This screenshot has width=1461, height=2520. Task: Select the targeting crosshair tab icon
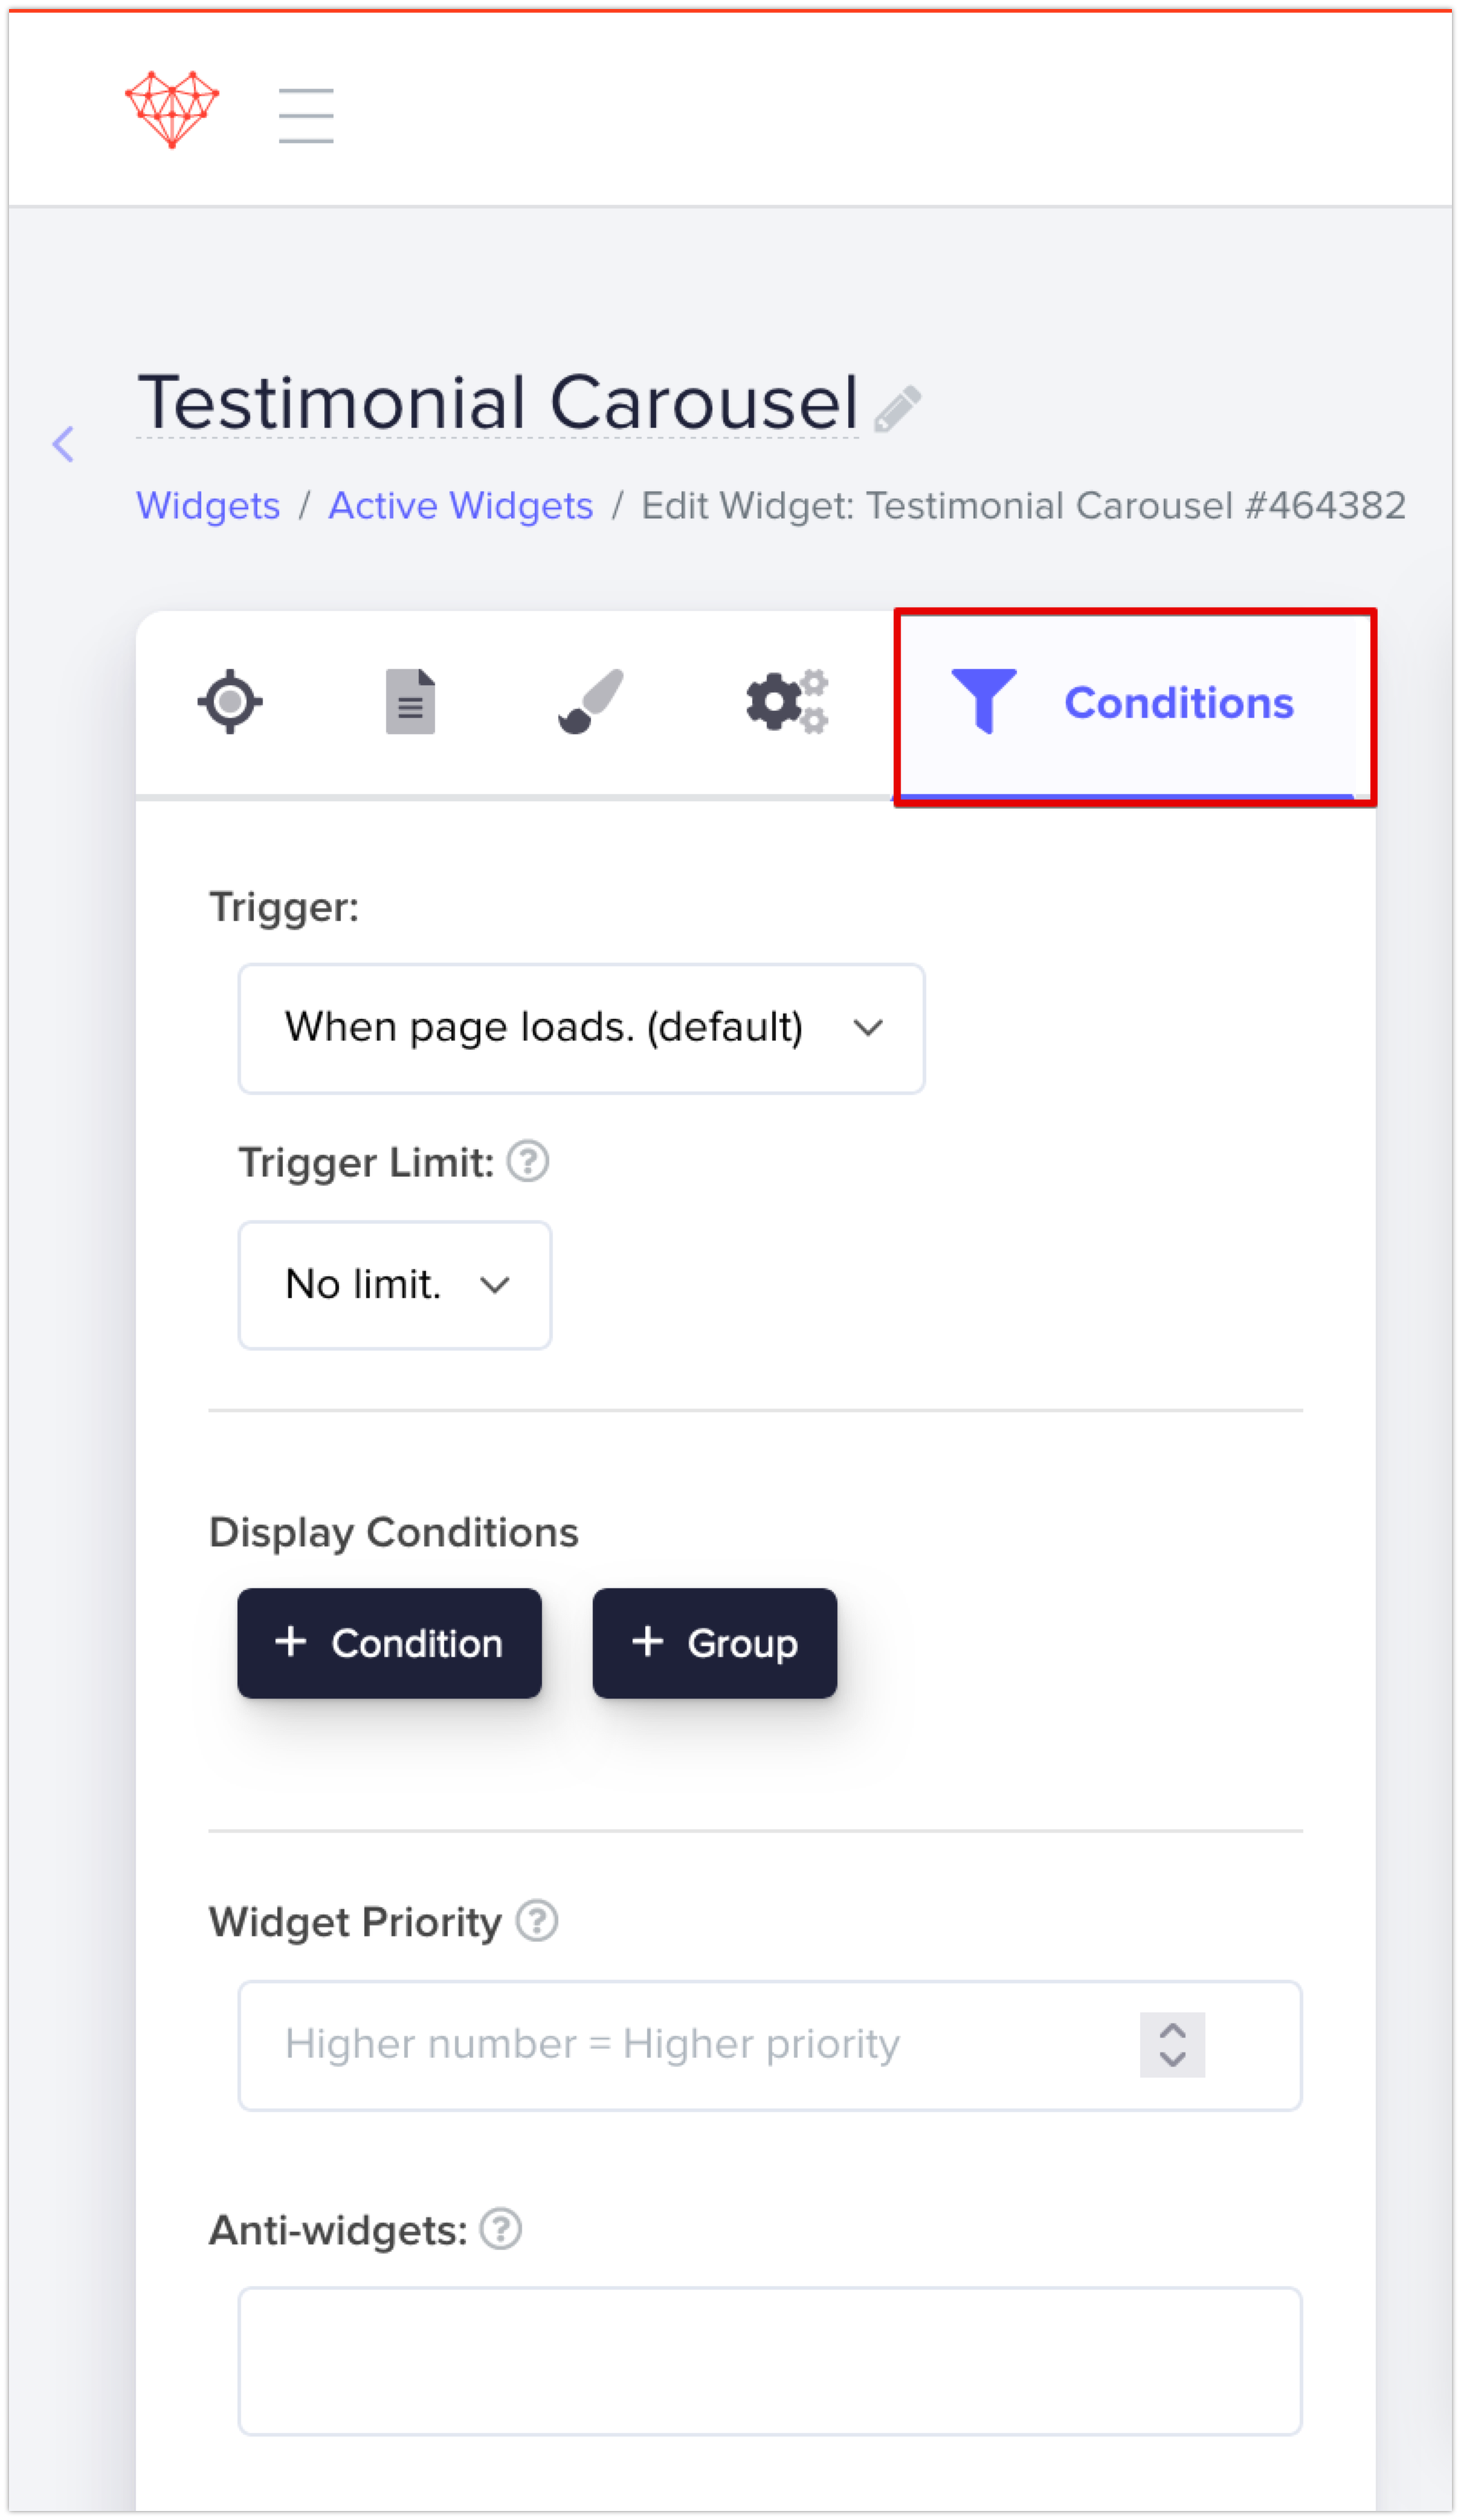229,701
